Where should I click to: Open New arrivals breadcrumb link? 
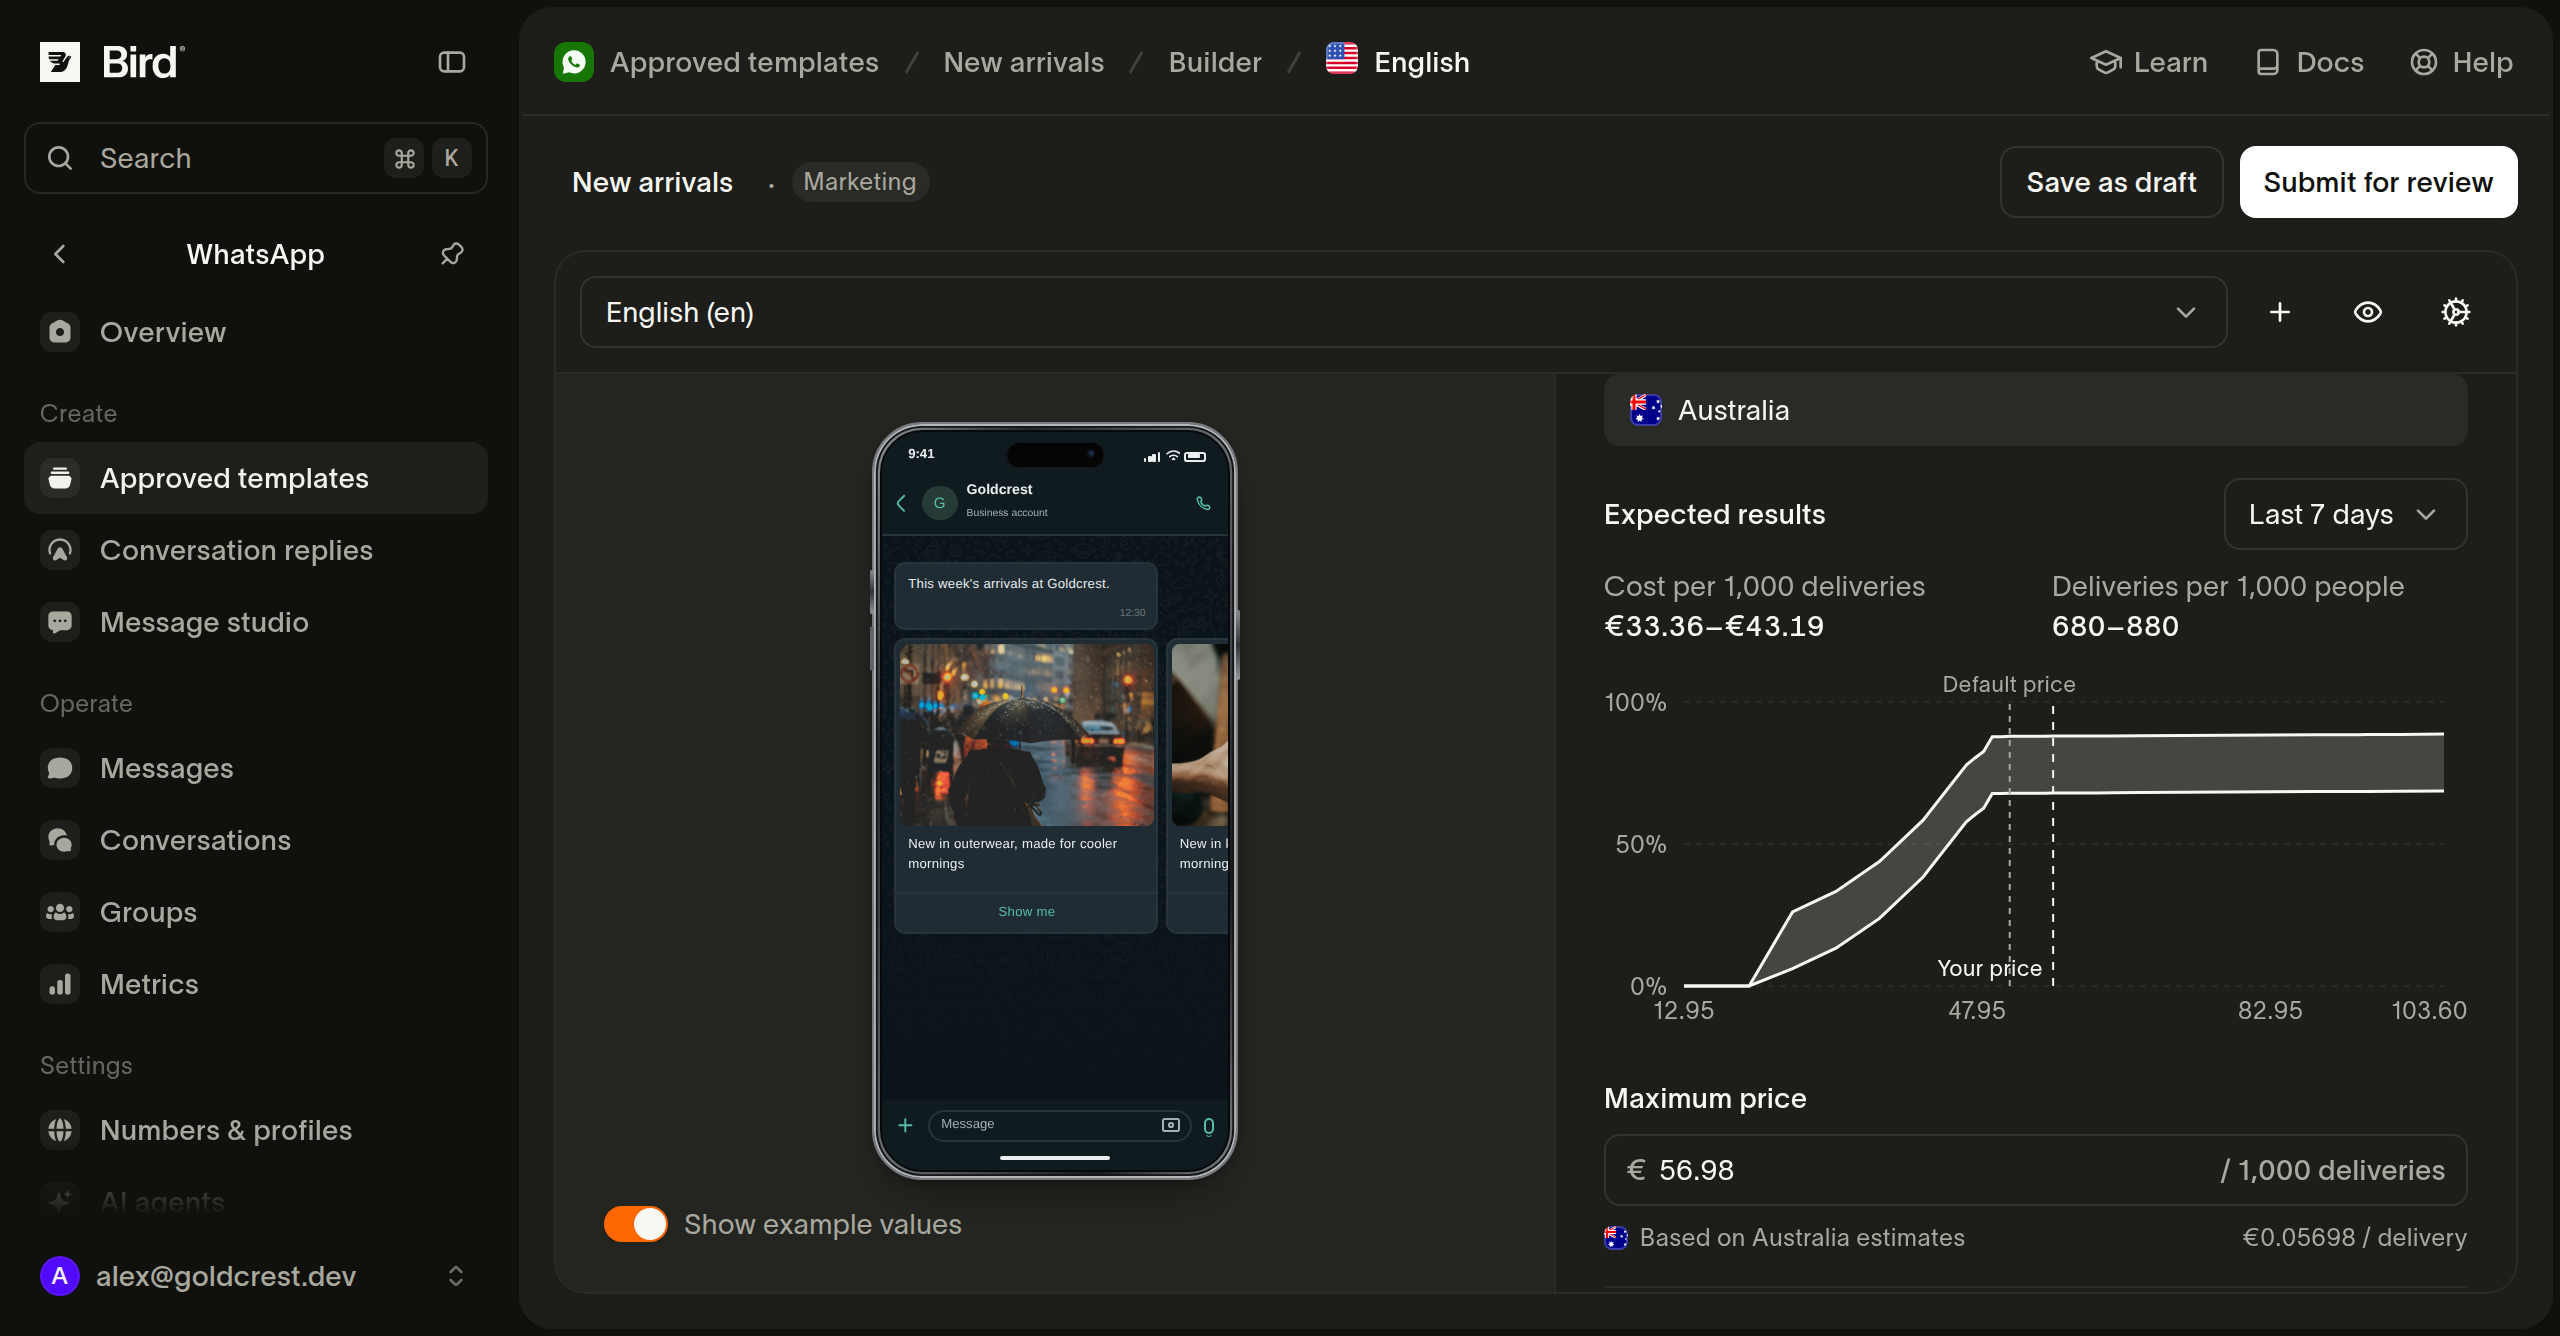tap(1024, 62)
